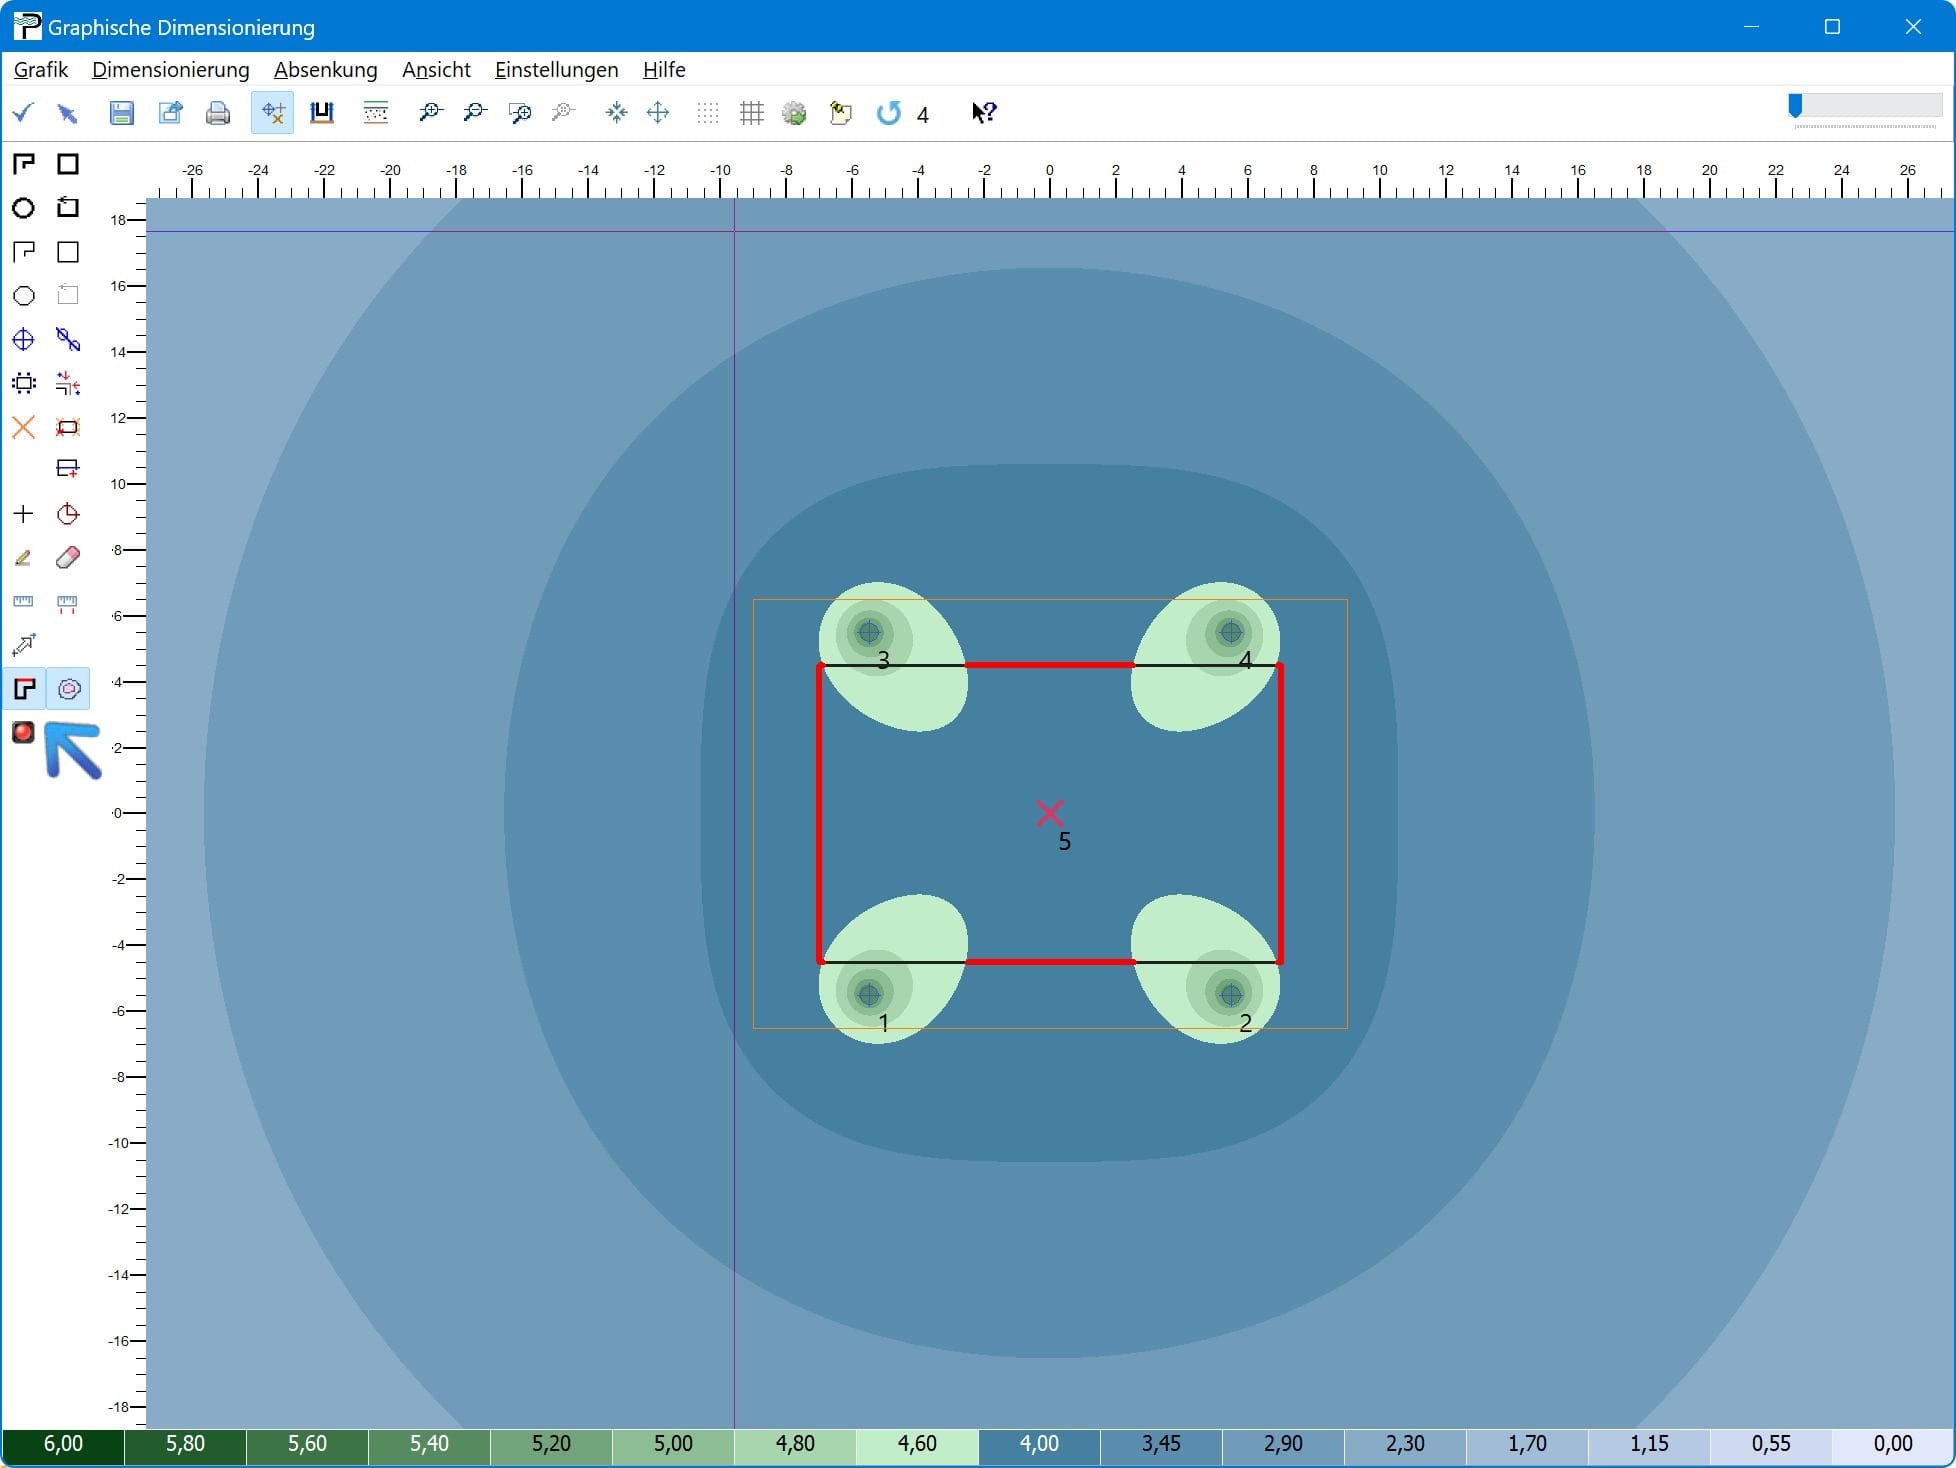Toggle the grid lines display

[x=751, y=113]
